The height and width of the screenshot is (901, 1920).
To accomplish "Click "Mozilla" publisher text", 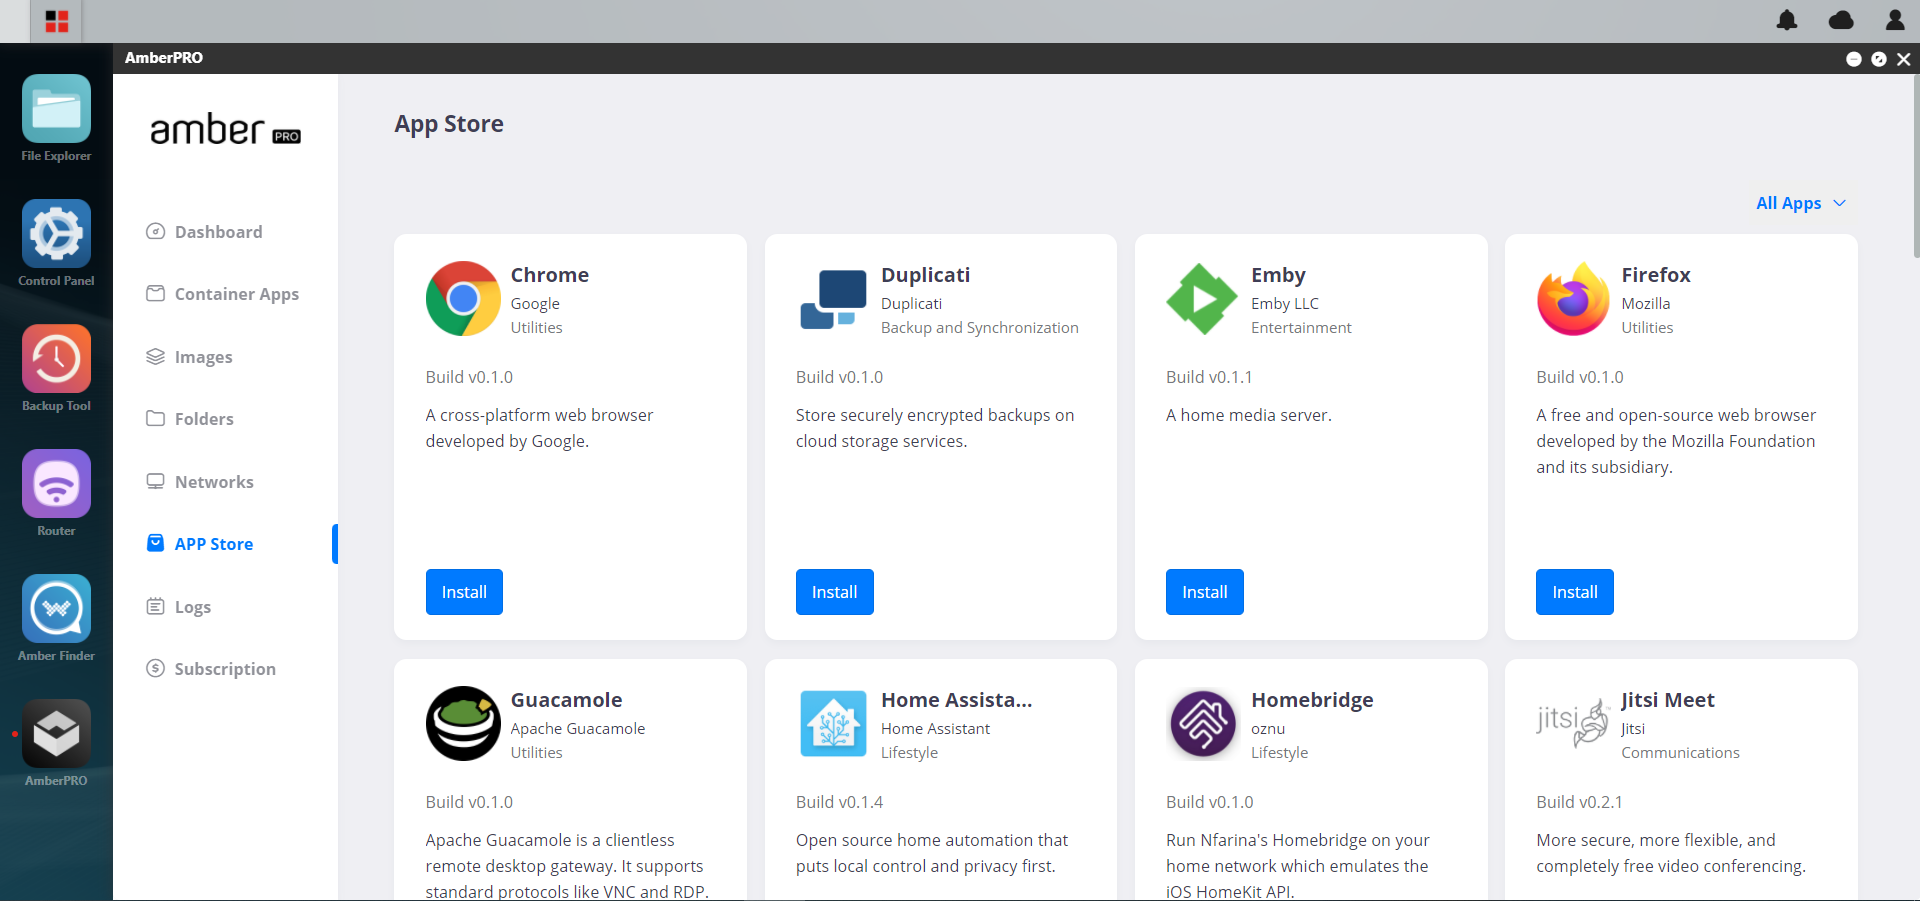I will pos(1646,304).
